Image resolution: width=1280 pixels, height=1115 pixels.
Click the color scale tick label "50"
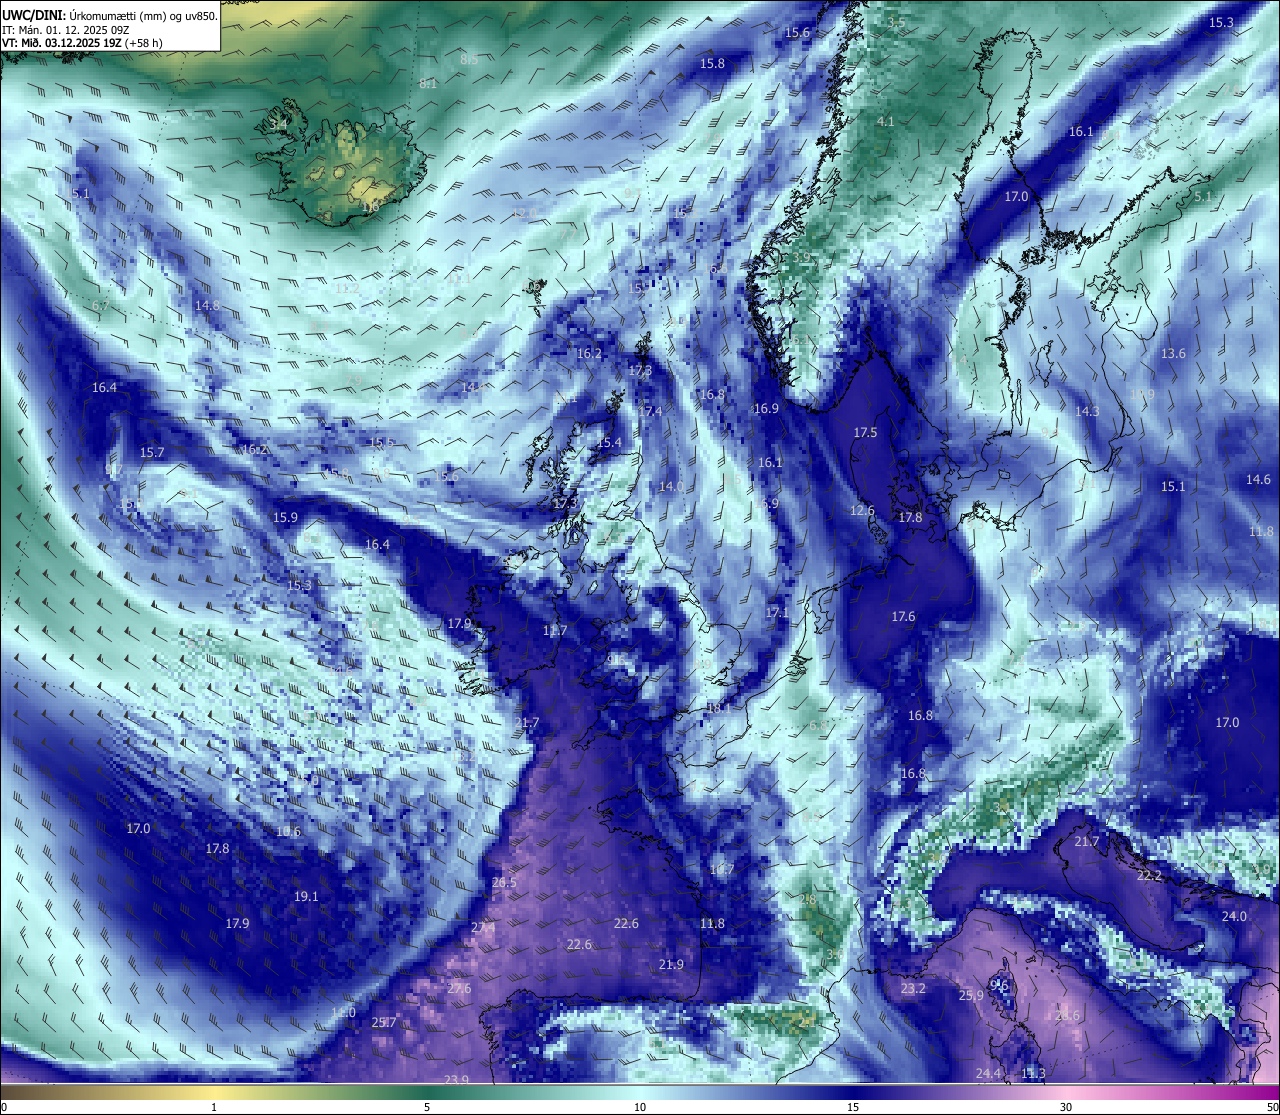point(1272,1107)
